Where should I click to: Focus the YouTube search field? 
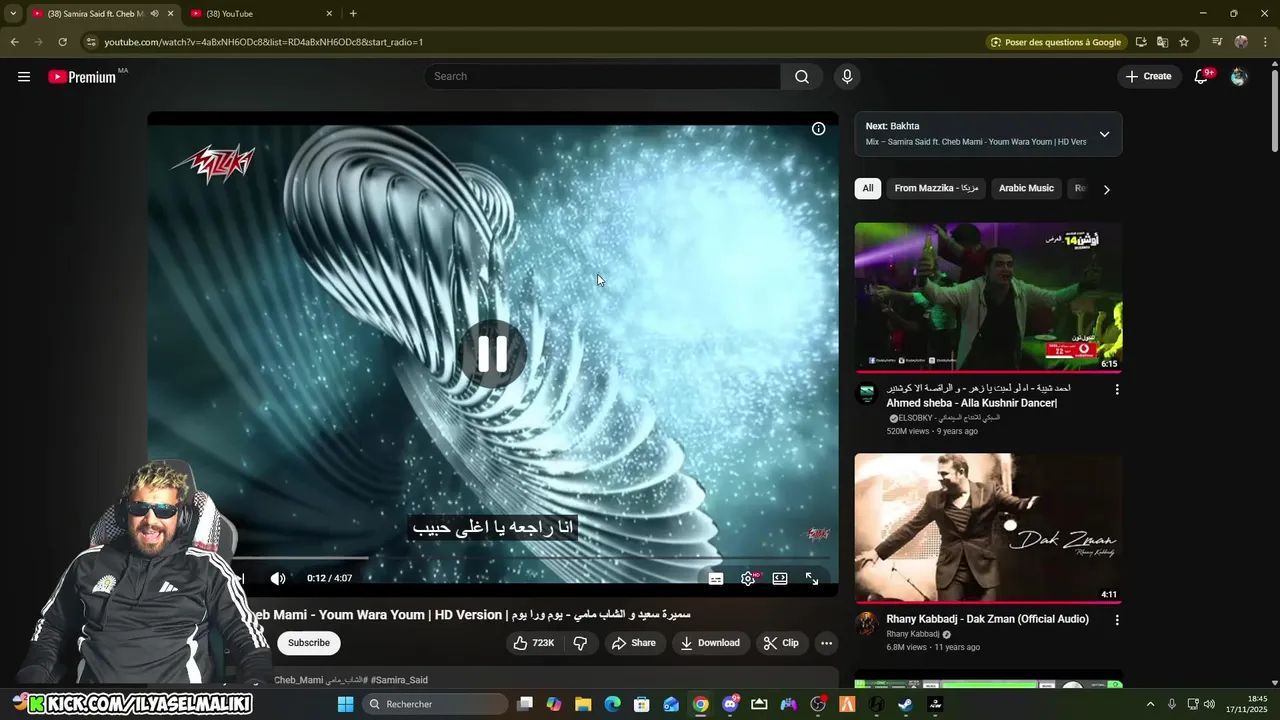tap(603, 76)
